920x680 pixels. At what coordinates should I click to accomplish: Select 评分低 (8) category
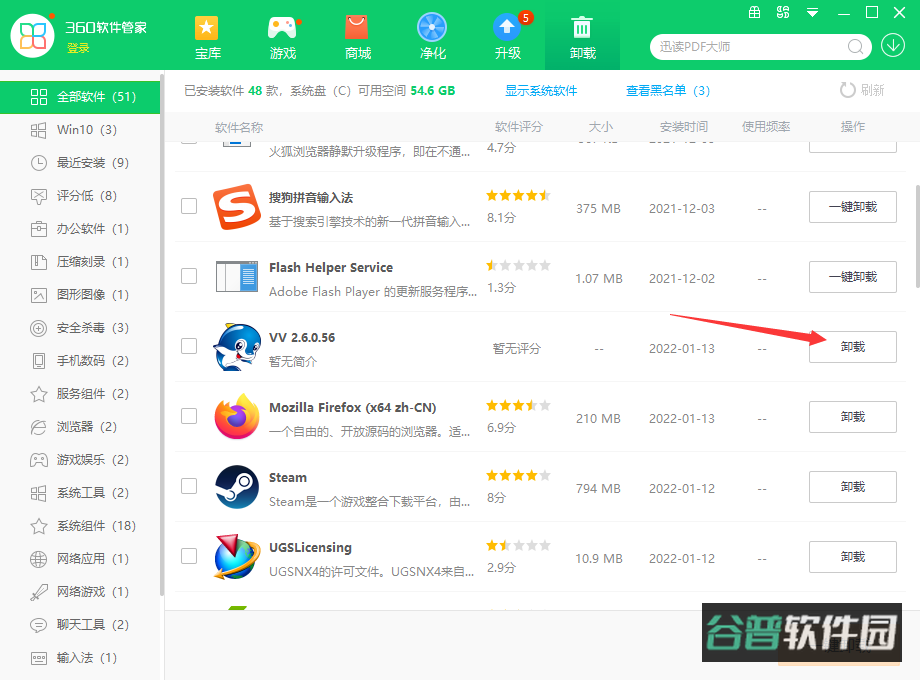click(x=80, y=195)
